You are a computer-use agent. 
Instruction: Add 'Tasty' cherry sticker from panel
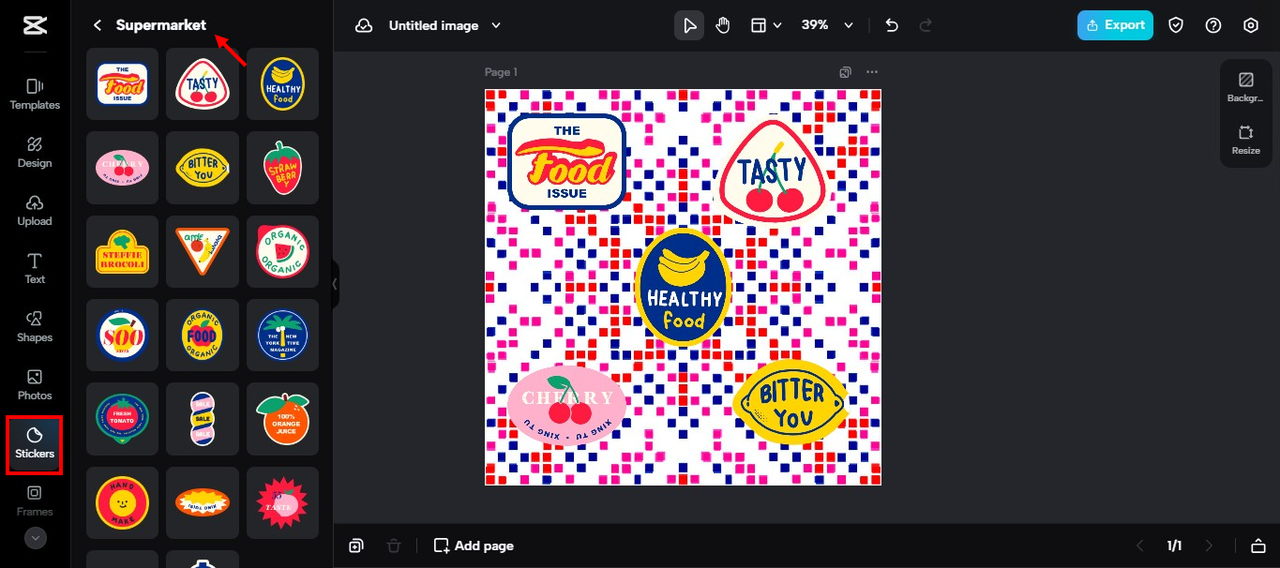[x=202, y=84]
